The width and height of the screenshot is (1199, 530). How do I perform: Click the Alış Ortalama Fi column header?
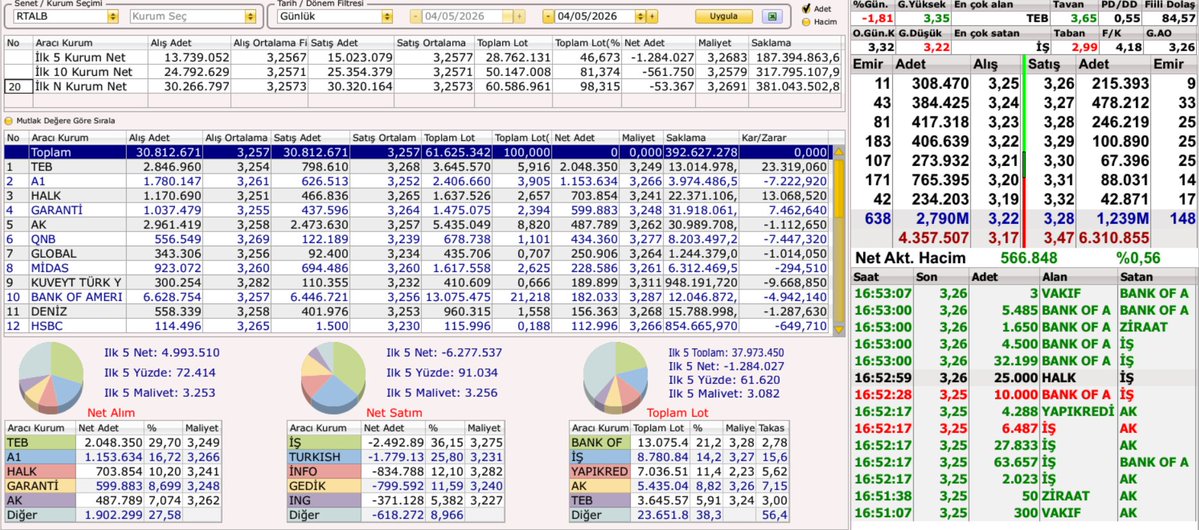pos(270,43)
